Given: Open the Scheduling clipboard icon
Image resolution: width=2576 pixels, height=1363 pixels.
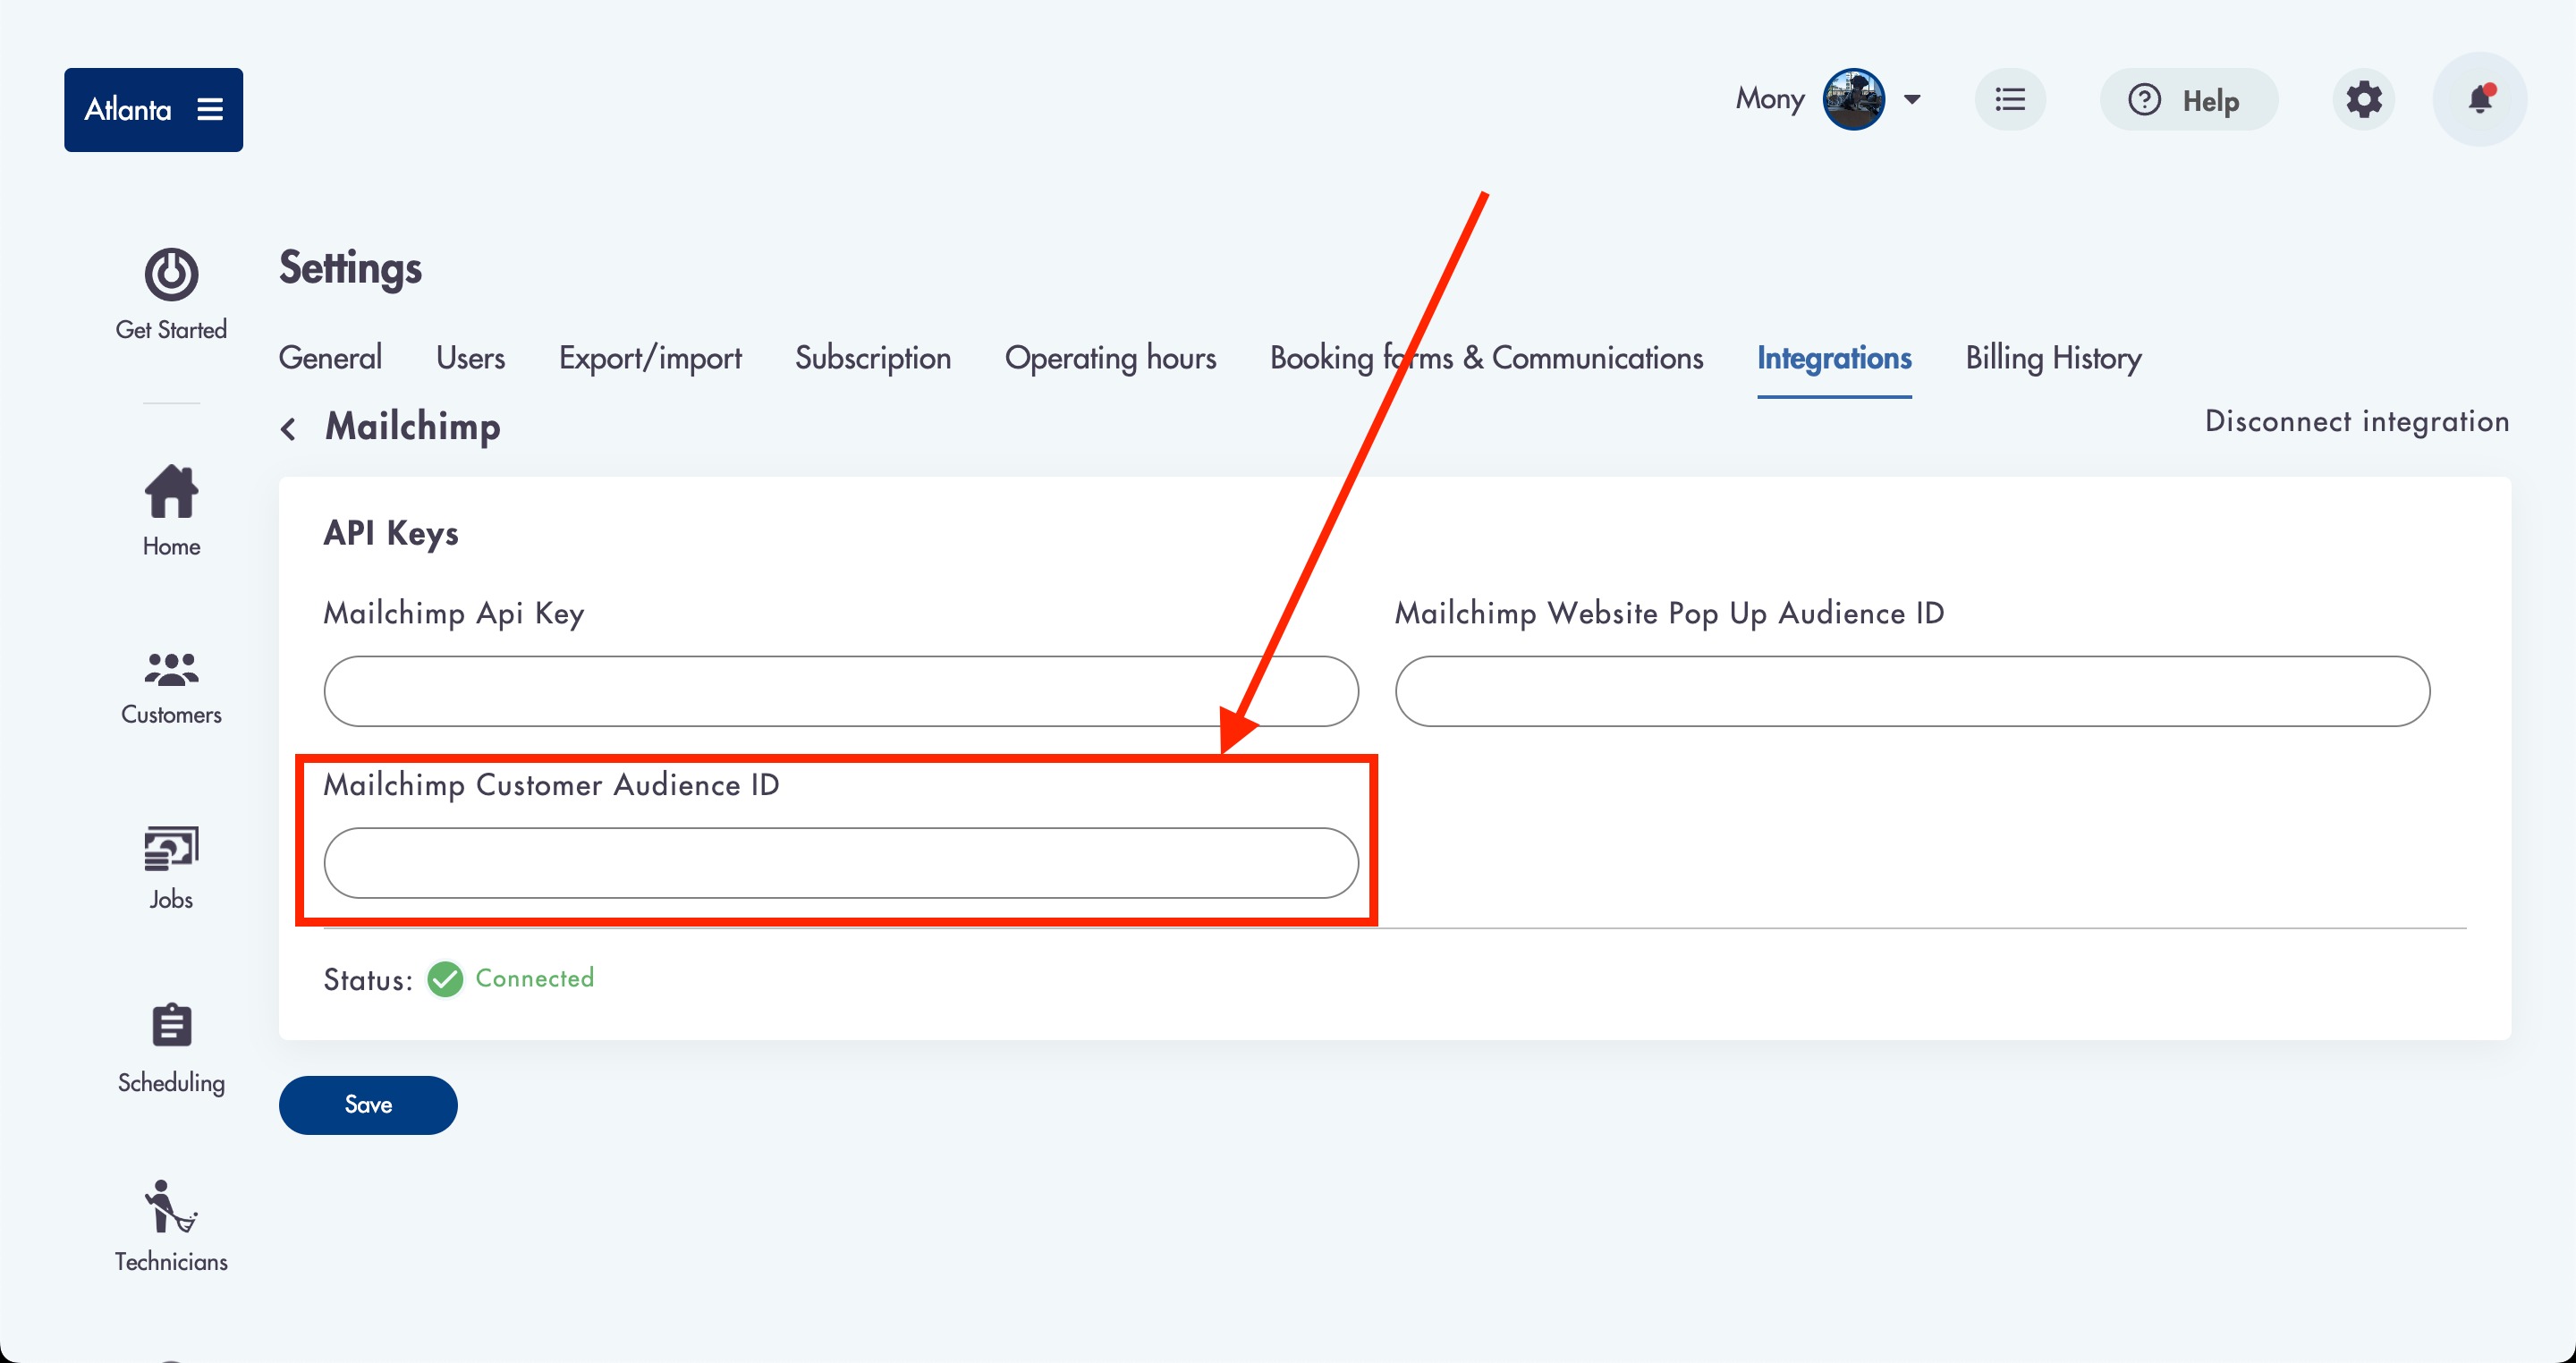Looking at the screenshot, I should point(171,1025).
